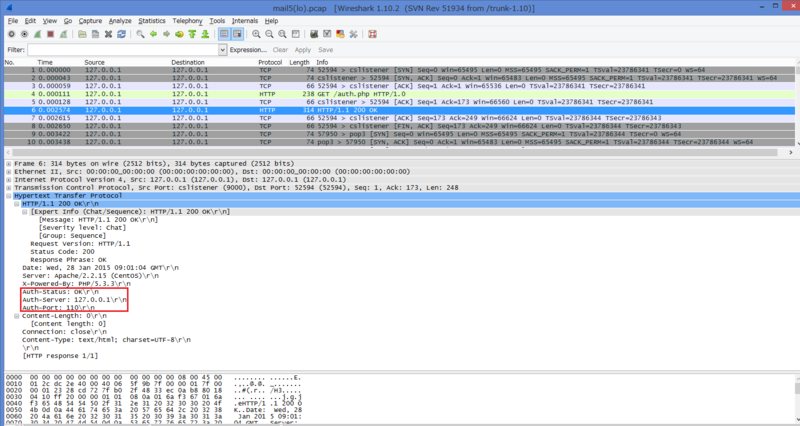This screenshot has height=426, width=800.
Task: Select the X-Powered-By: PHP/5.3.3 line
Action: tap(77, 284)
